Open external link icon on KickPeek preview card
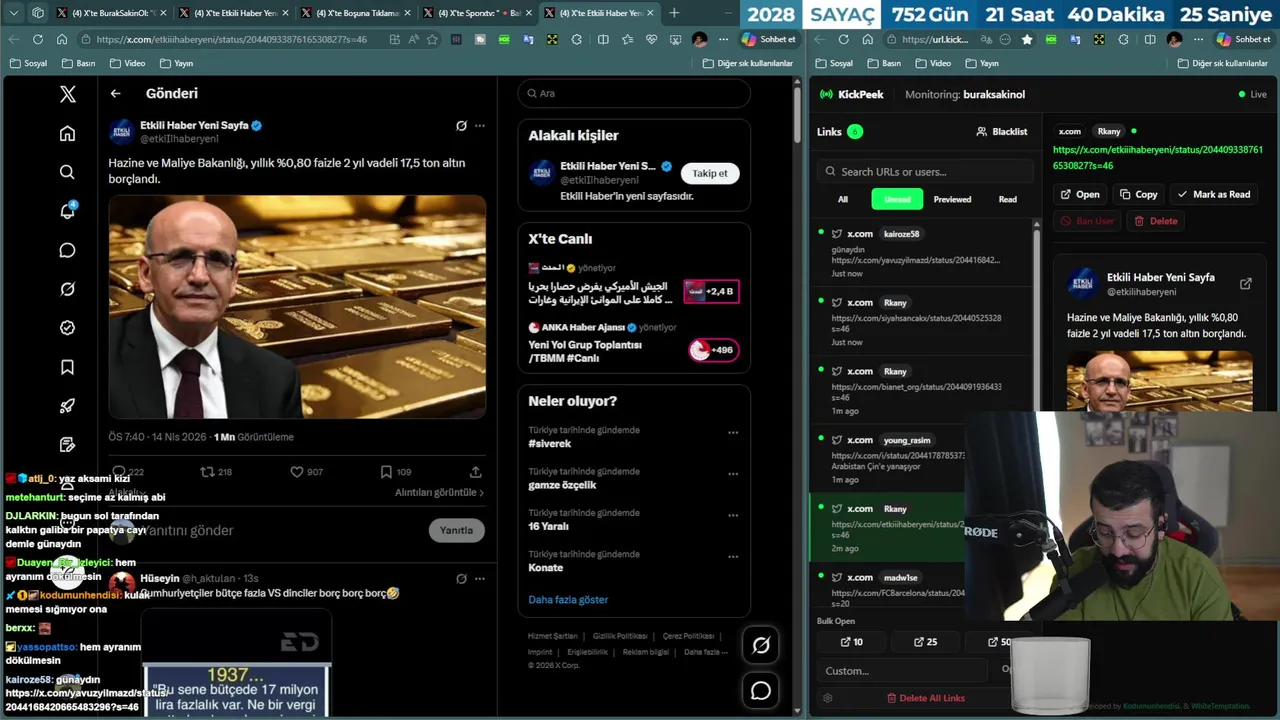This screenshot has height=720, width=1280. pyautogui.click(x=1246, y=284)
